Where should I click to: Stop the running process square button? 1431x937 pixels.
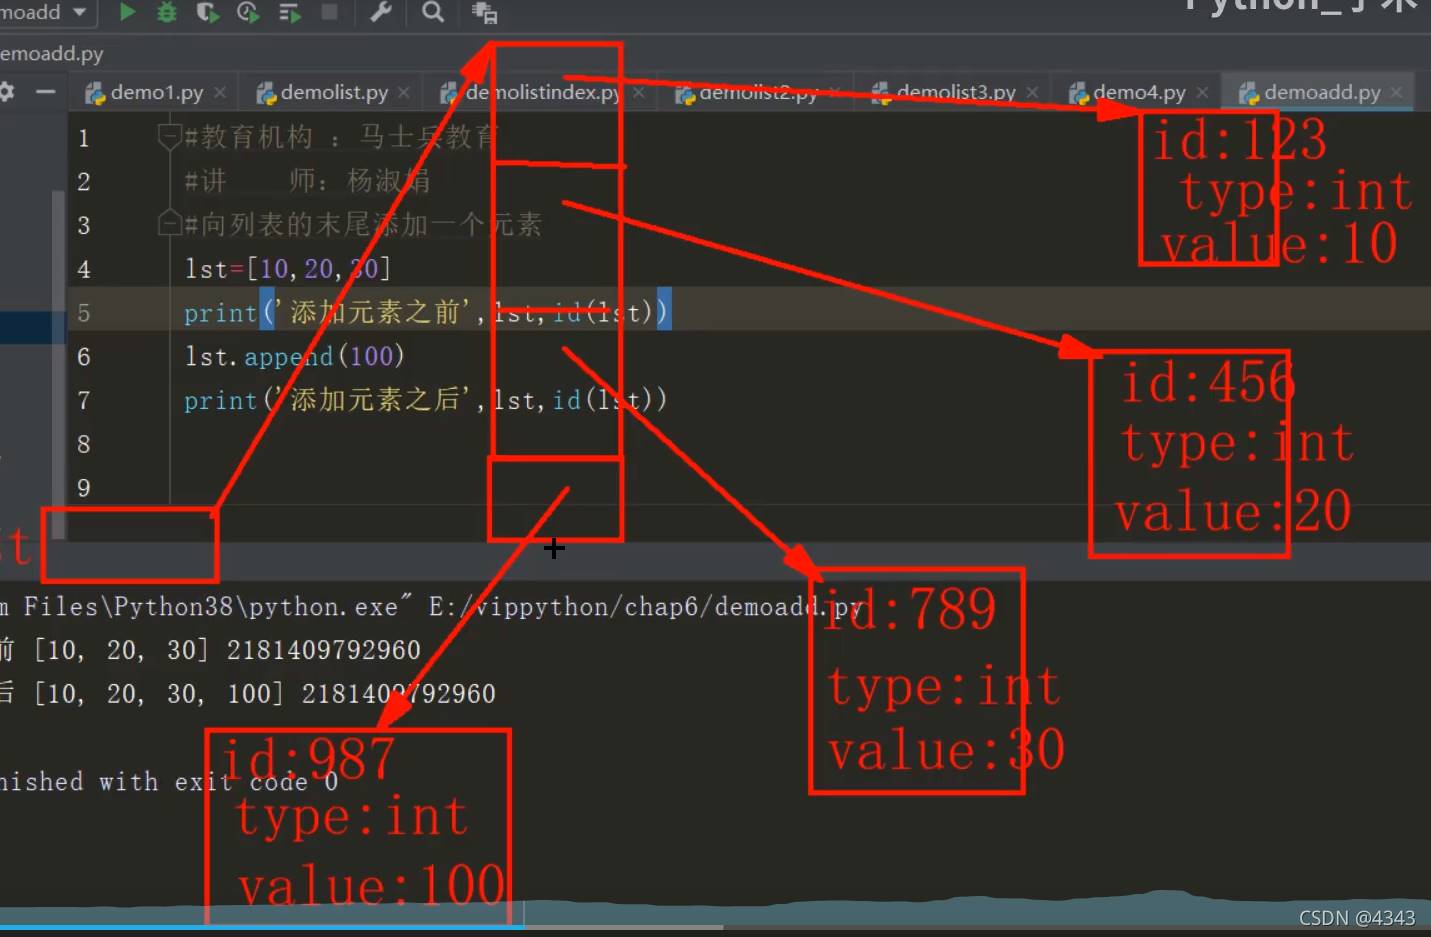tap(329, 12)
